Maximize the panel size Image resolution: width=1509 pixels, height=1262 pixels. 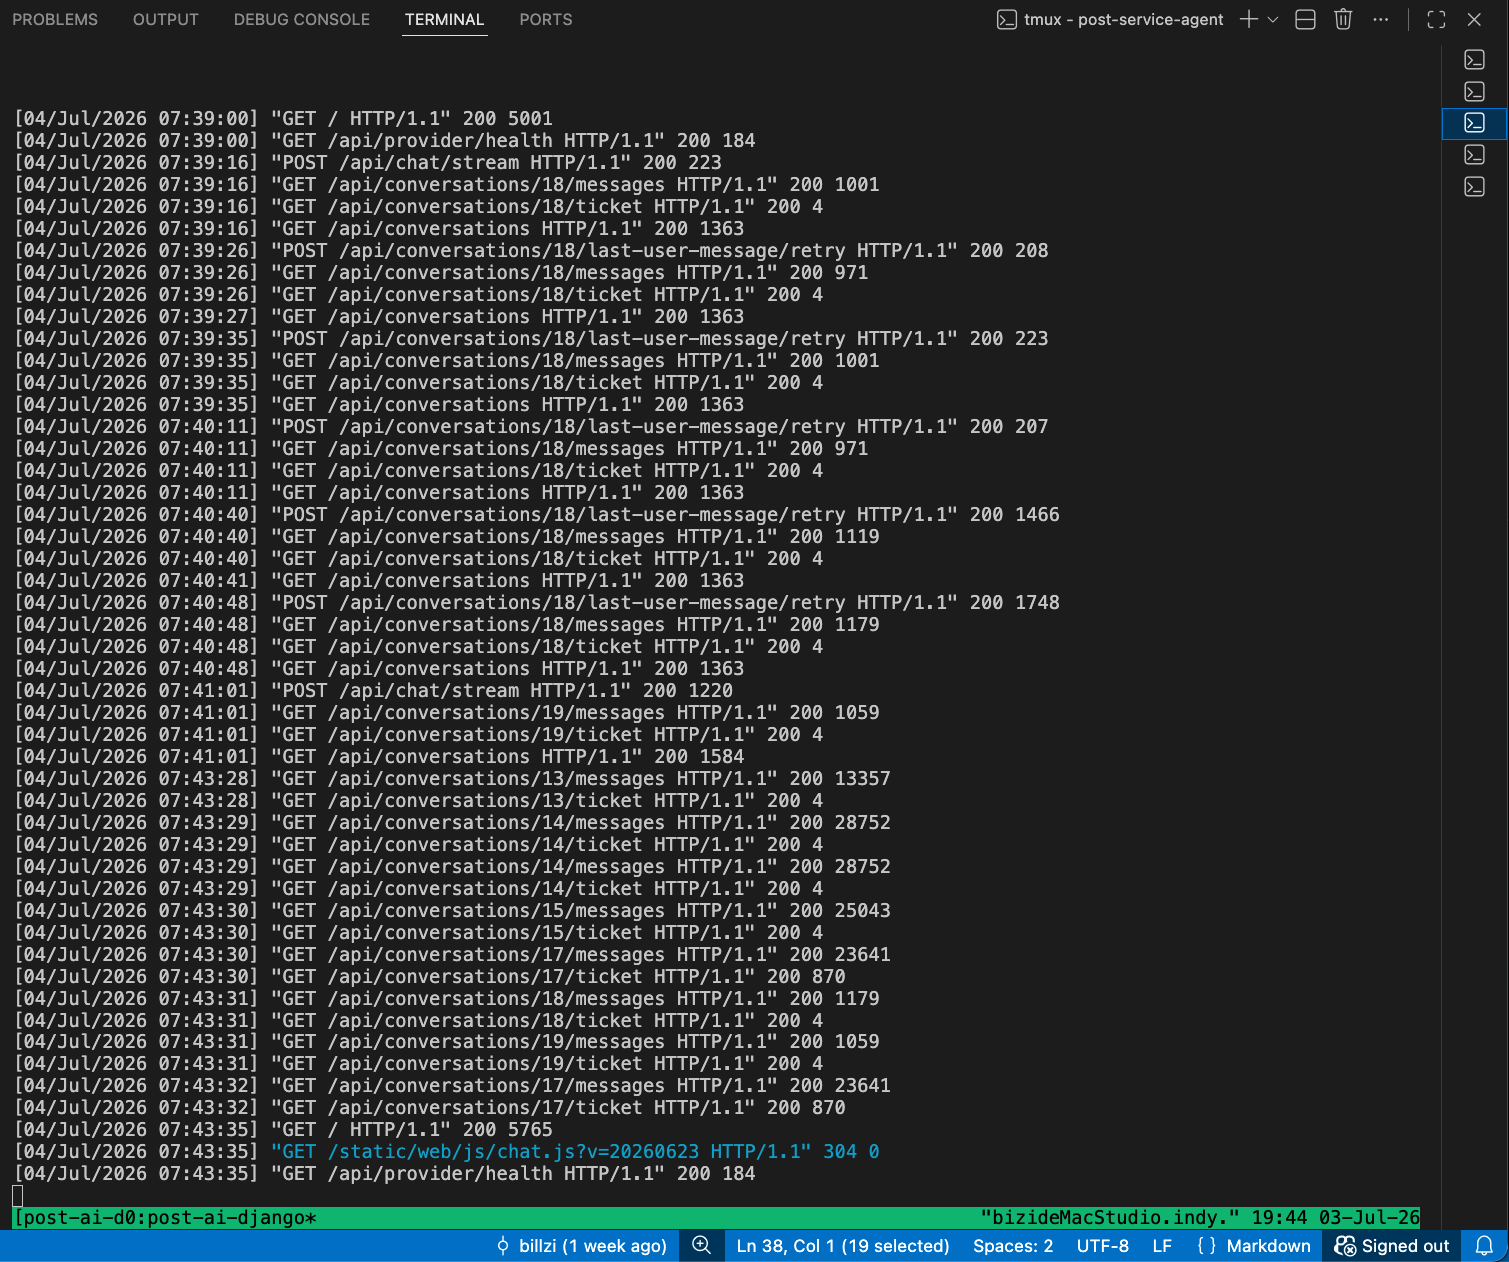1436,20
